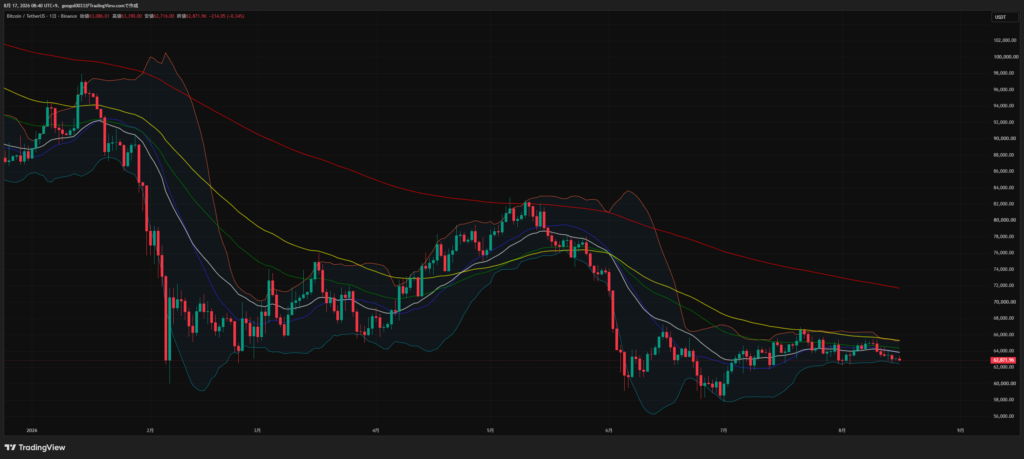The width and height of the screenshot is (1024, 459).
Task: Click the 56,000.00 price axis label
Action: [1003, 416]
